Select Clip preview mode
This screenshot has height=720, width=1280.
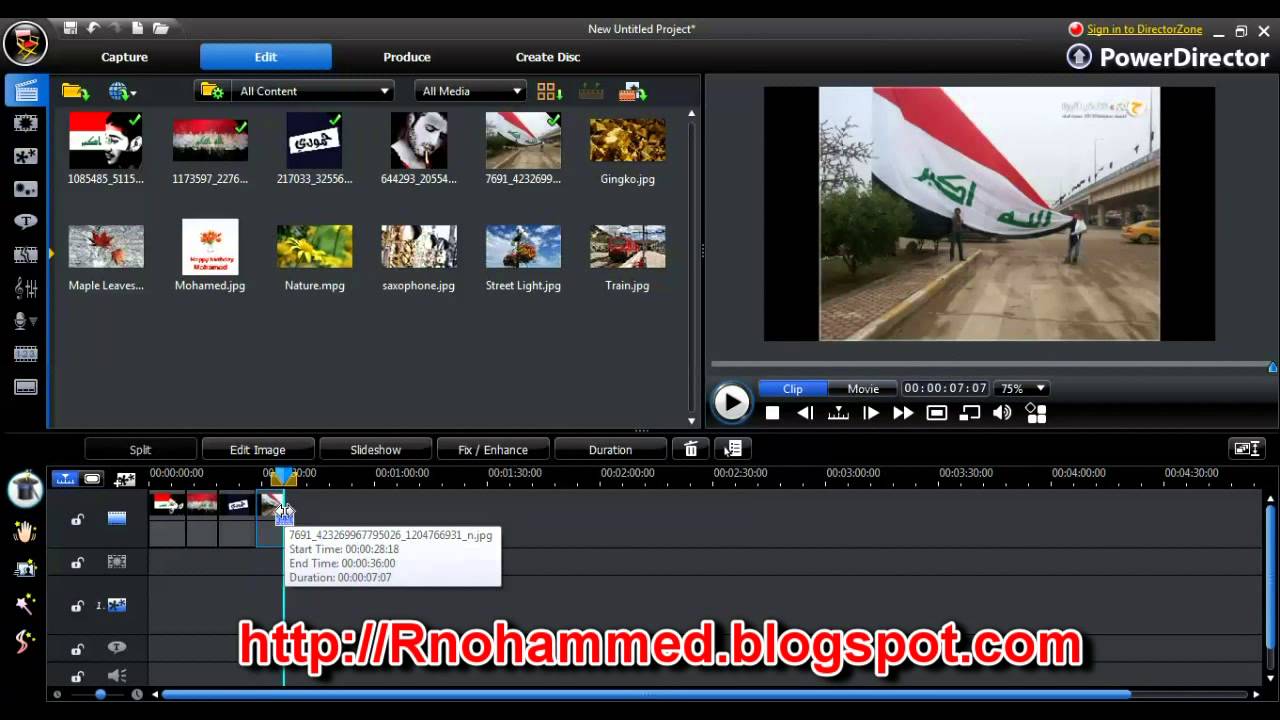[793, 389]
